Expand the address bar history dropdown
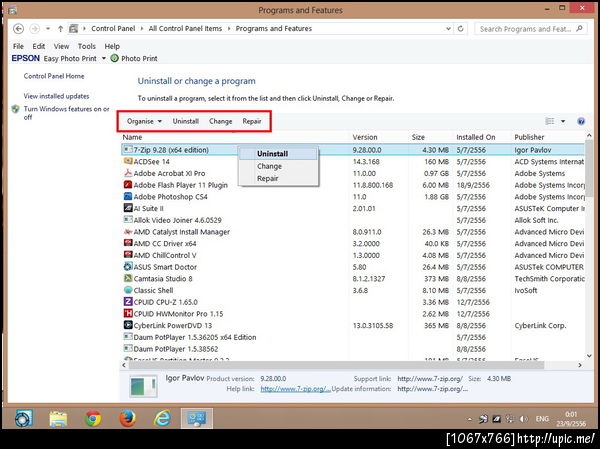The image size is (600, 449). (x=448, y=29)
